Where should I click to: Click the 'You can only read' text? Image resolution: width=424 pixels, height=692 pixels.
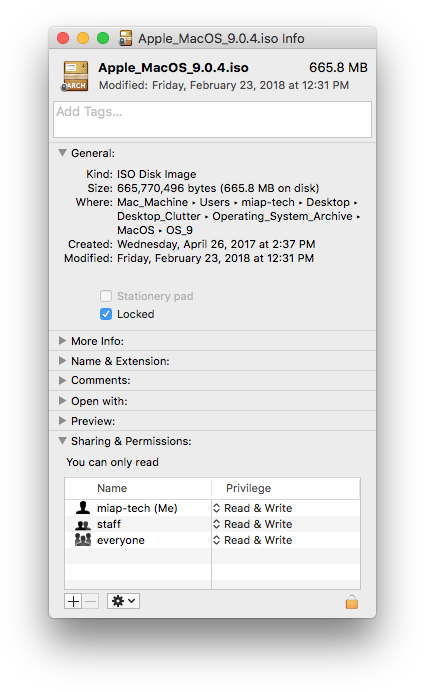[x=113, y=462]
